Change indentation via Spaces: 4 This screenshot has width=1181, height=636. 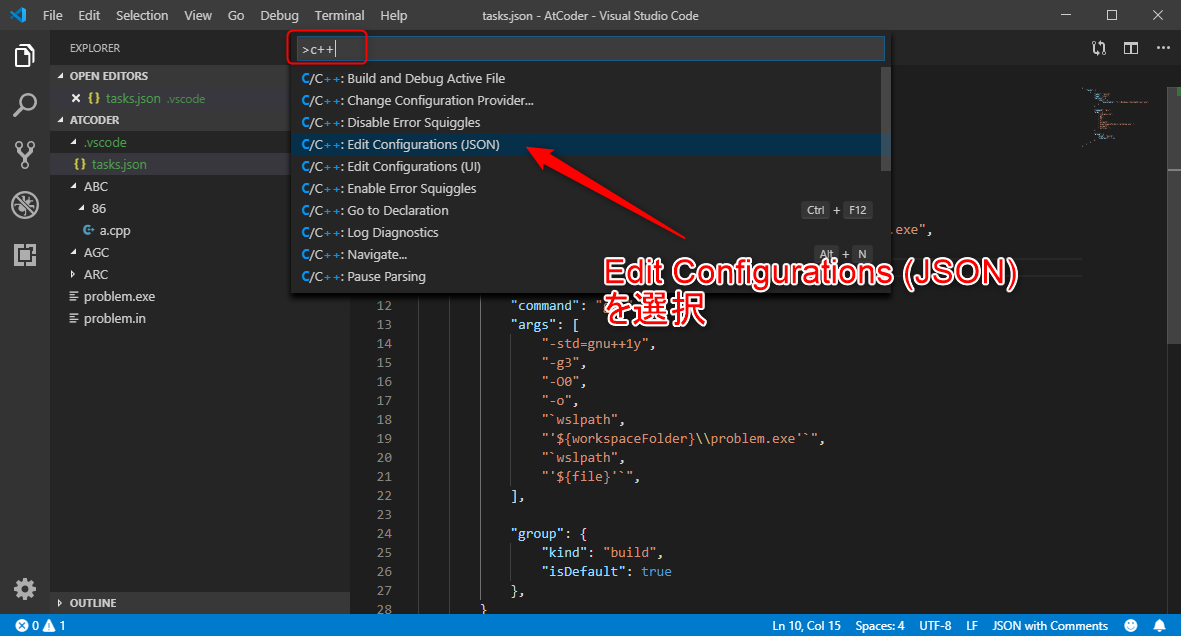point(880,625)
